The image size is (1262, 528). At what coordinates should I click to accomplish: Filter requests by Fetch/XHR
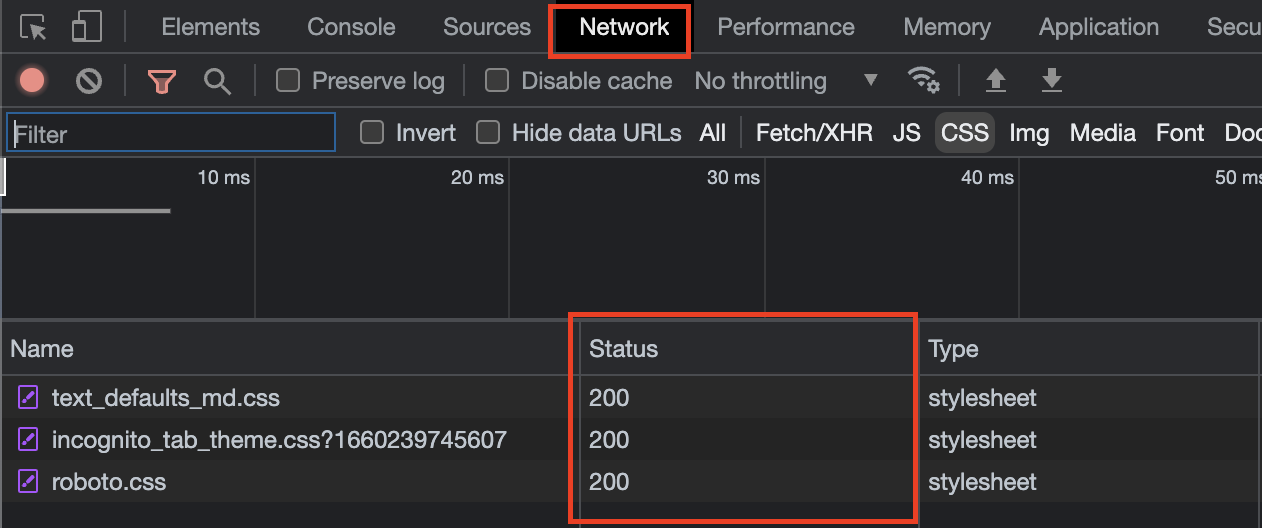(x=814, y=133)
